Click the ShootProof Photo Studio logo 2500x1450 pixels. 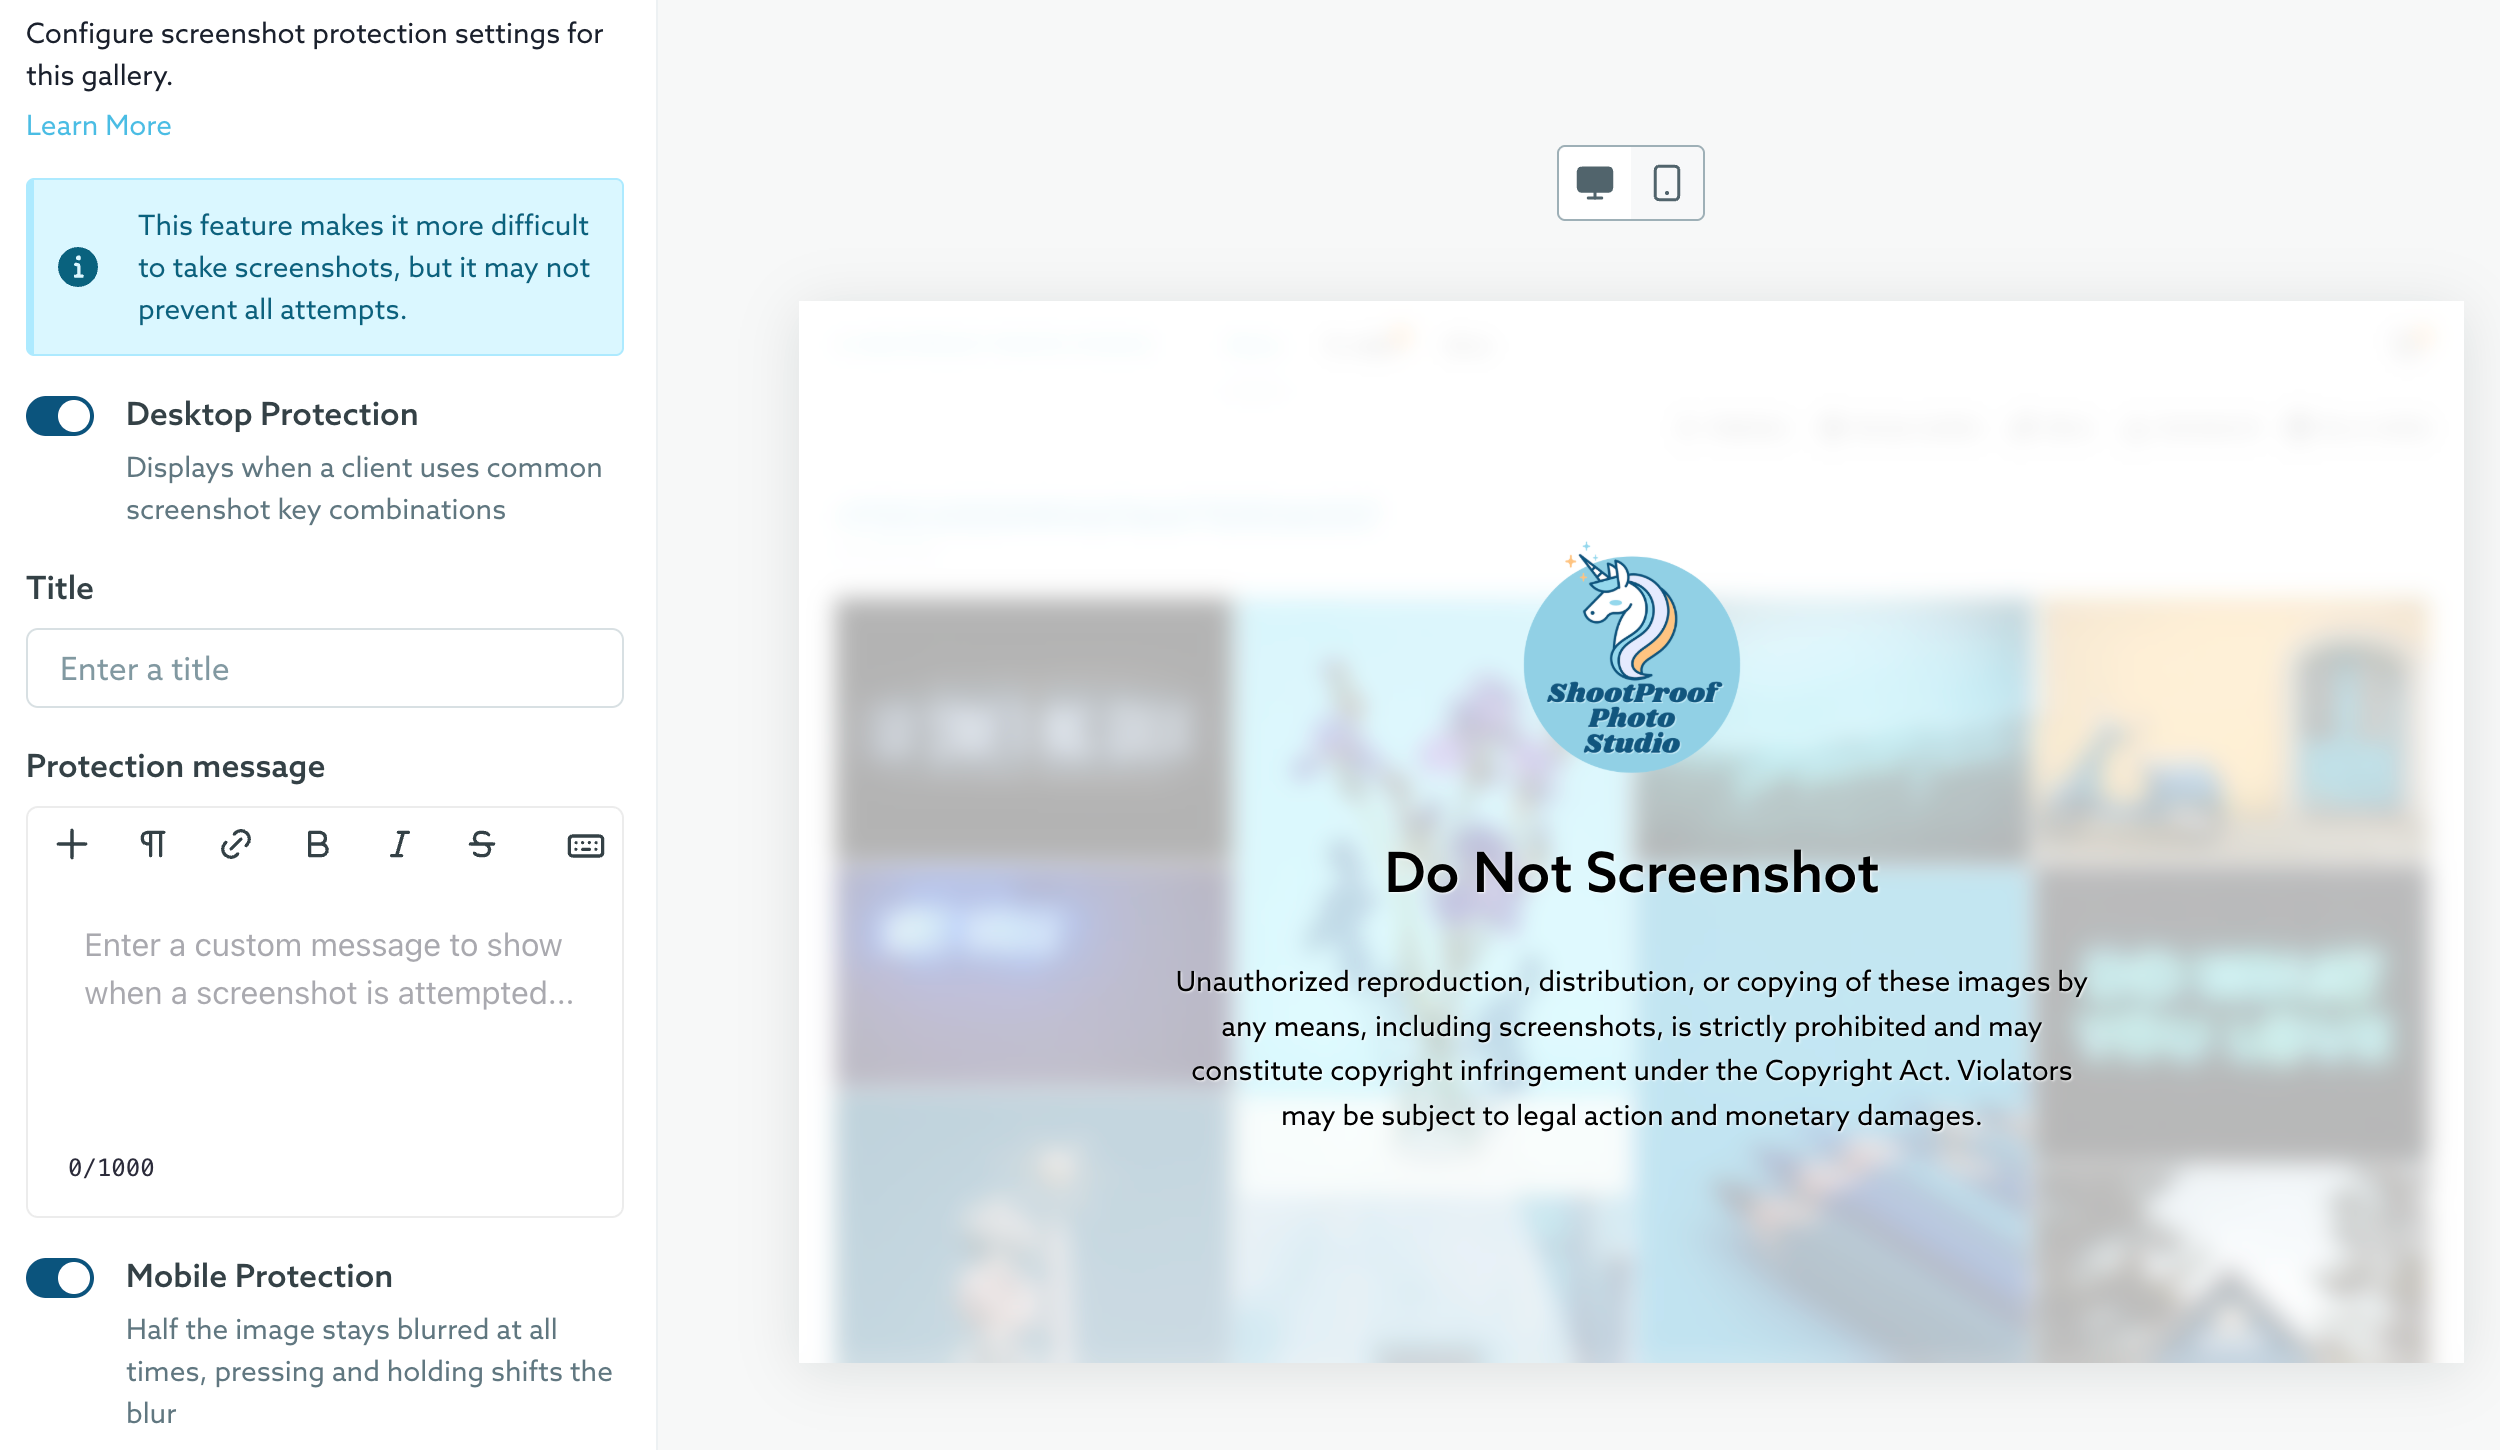tap(1631, 663)
